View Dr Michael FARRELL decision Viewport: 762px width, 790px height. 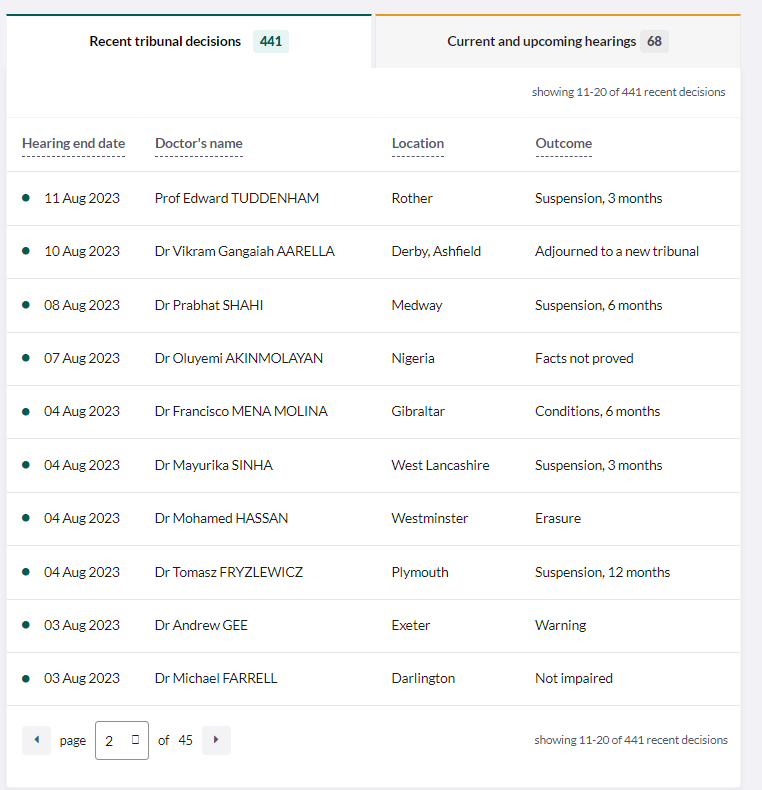216,679
